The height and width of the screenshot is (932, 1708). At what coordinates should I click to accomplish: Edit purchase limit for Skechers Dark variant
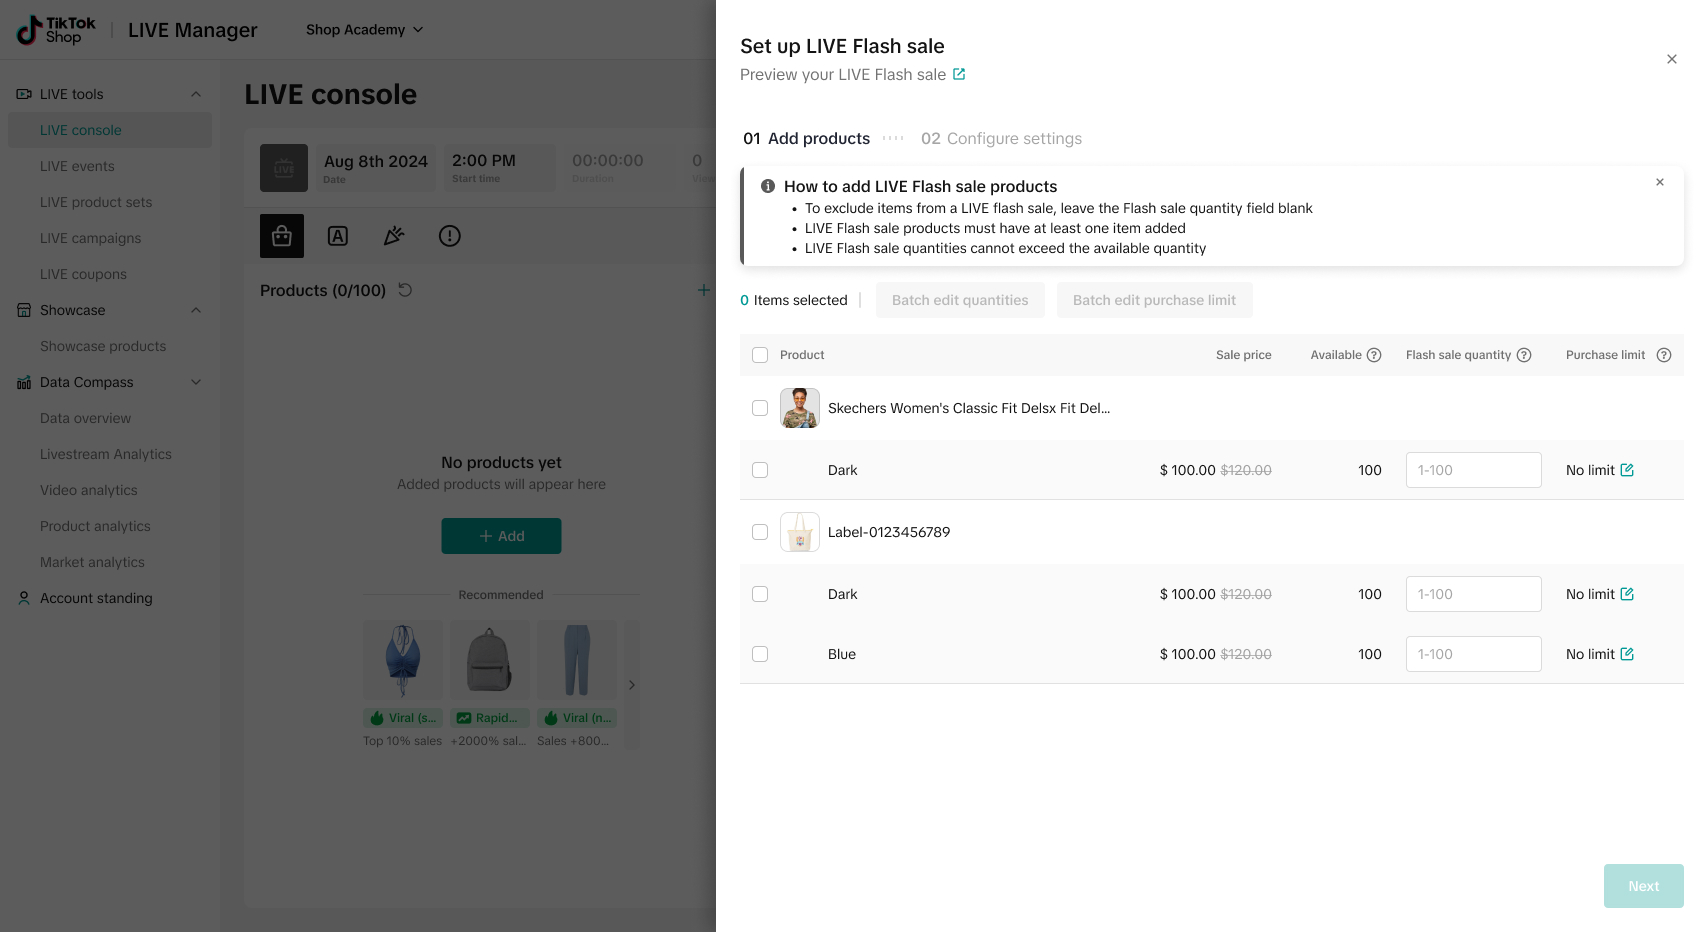pyautogui.click(x=1627, y=470)
